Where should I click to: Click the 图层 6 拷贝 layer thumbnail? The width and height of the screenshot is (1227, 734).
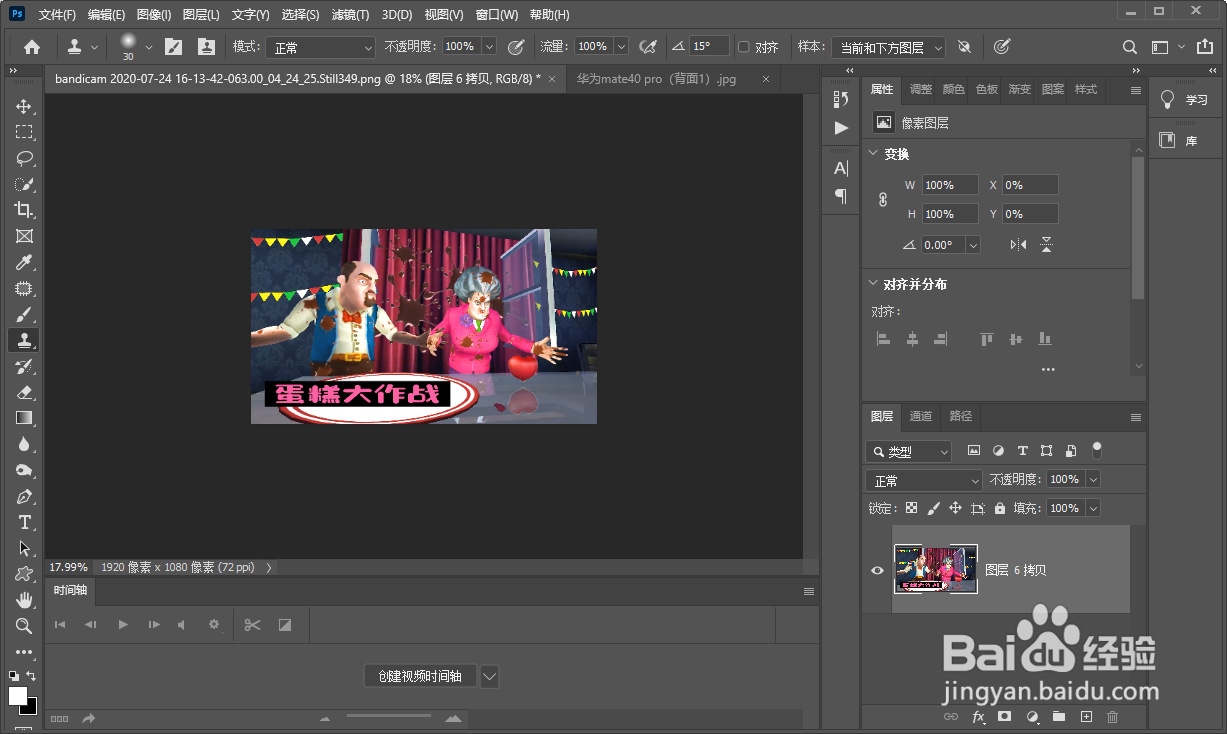tap(935, 569)
